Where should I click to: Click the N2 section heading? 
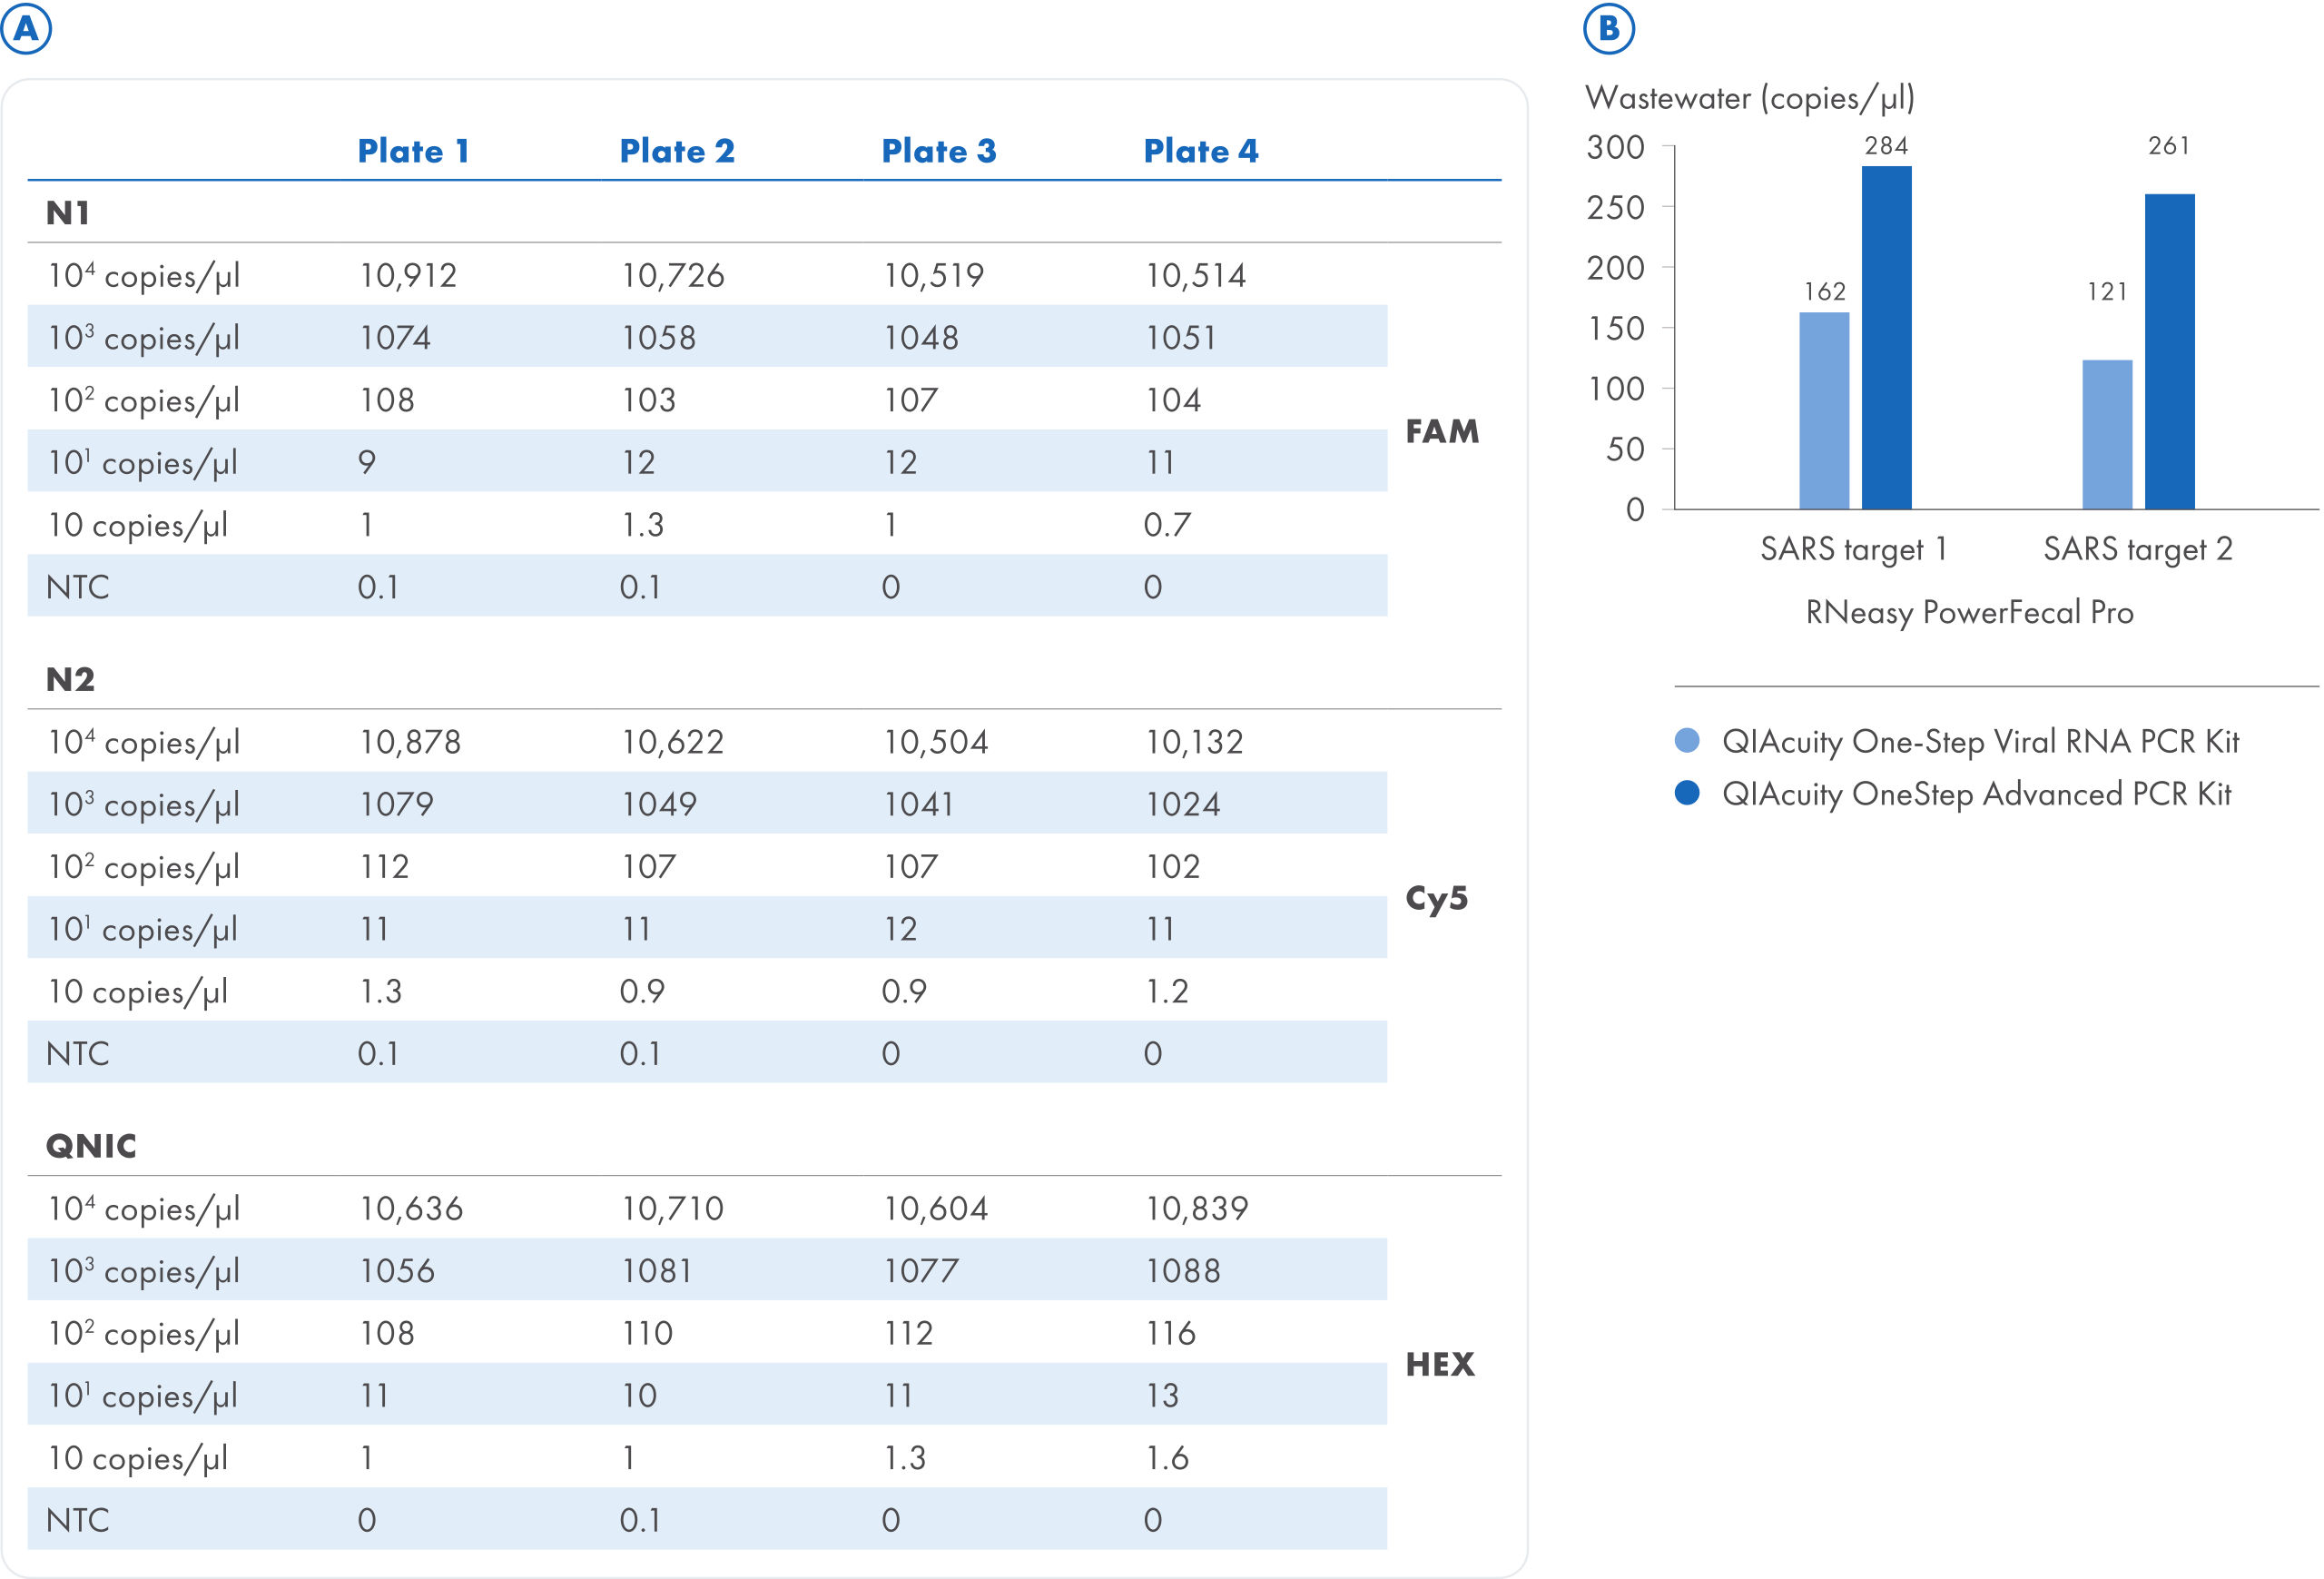click(70, 680)
